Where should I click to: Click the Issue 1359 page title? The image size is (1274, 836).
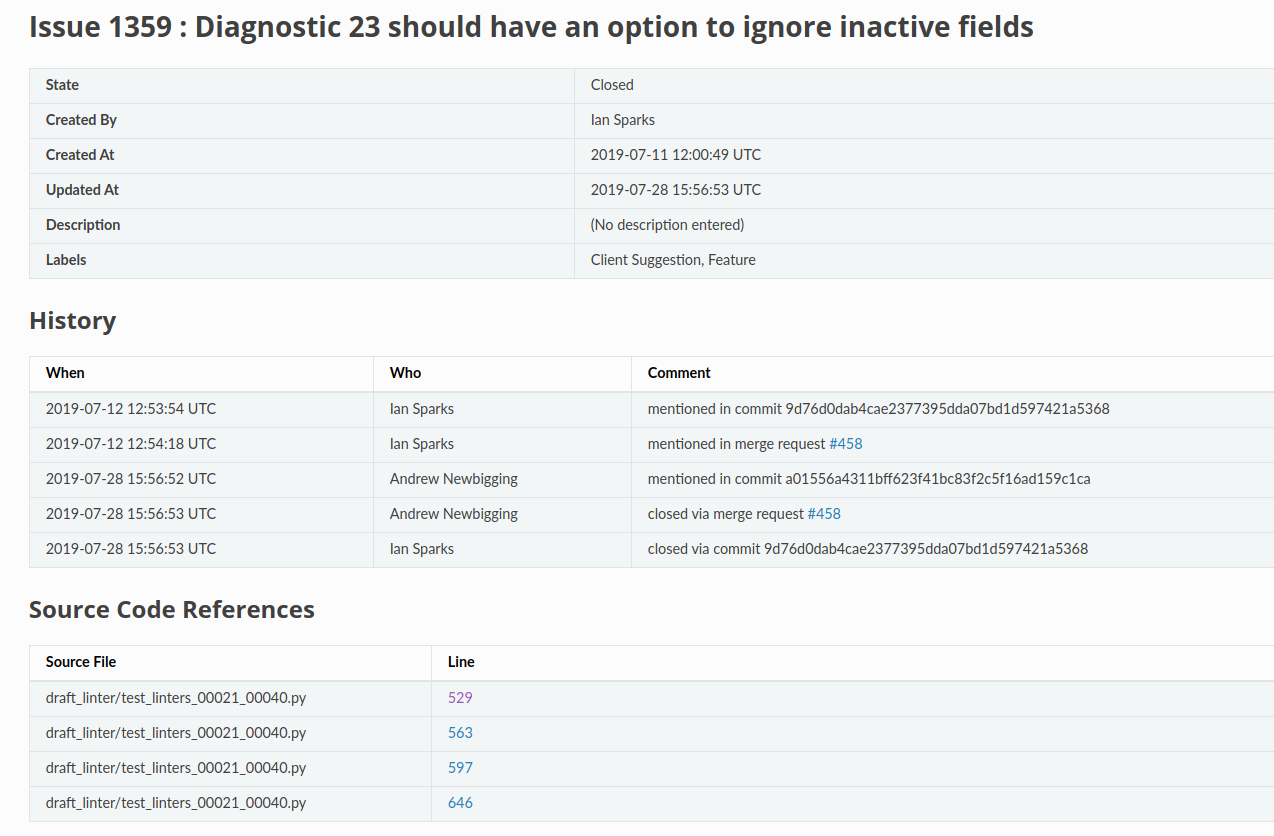click(531, 27)
